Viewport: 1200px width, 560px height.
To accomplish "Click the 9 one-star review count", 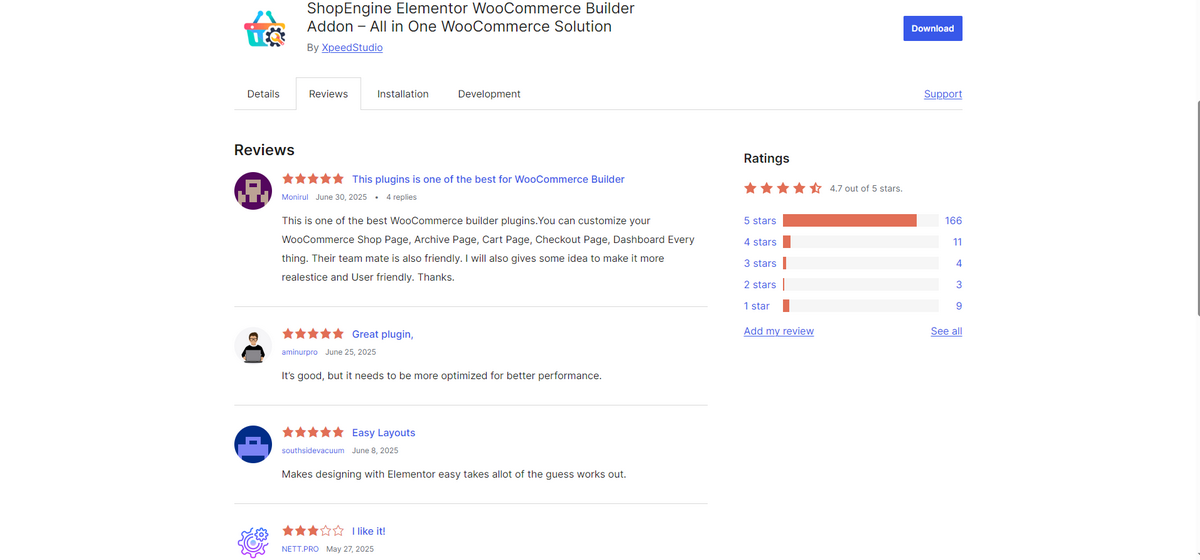I will tap(959, 306).
